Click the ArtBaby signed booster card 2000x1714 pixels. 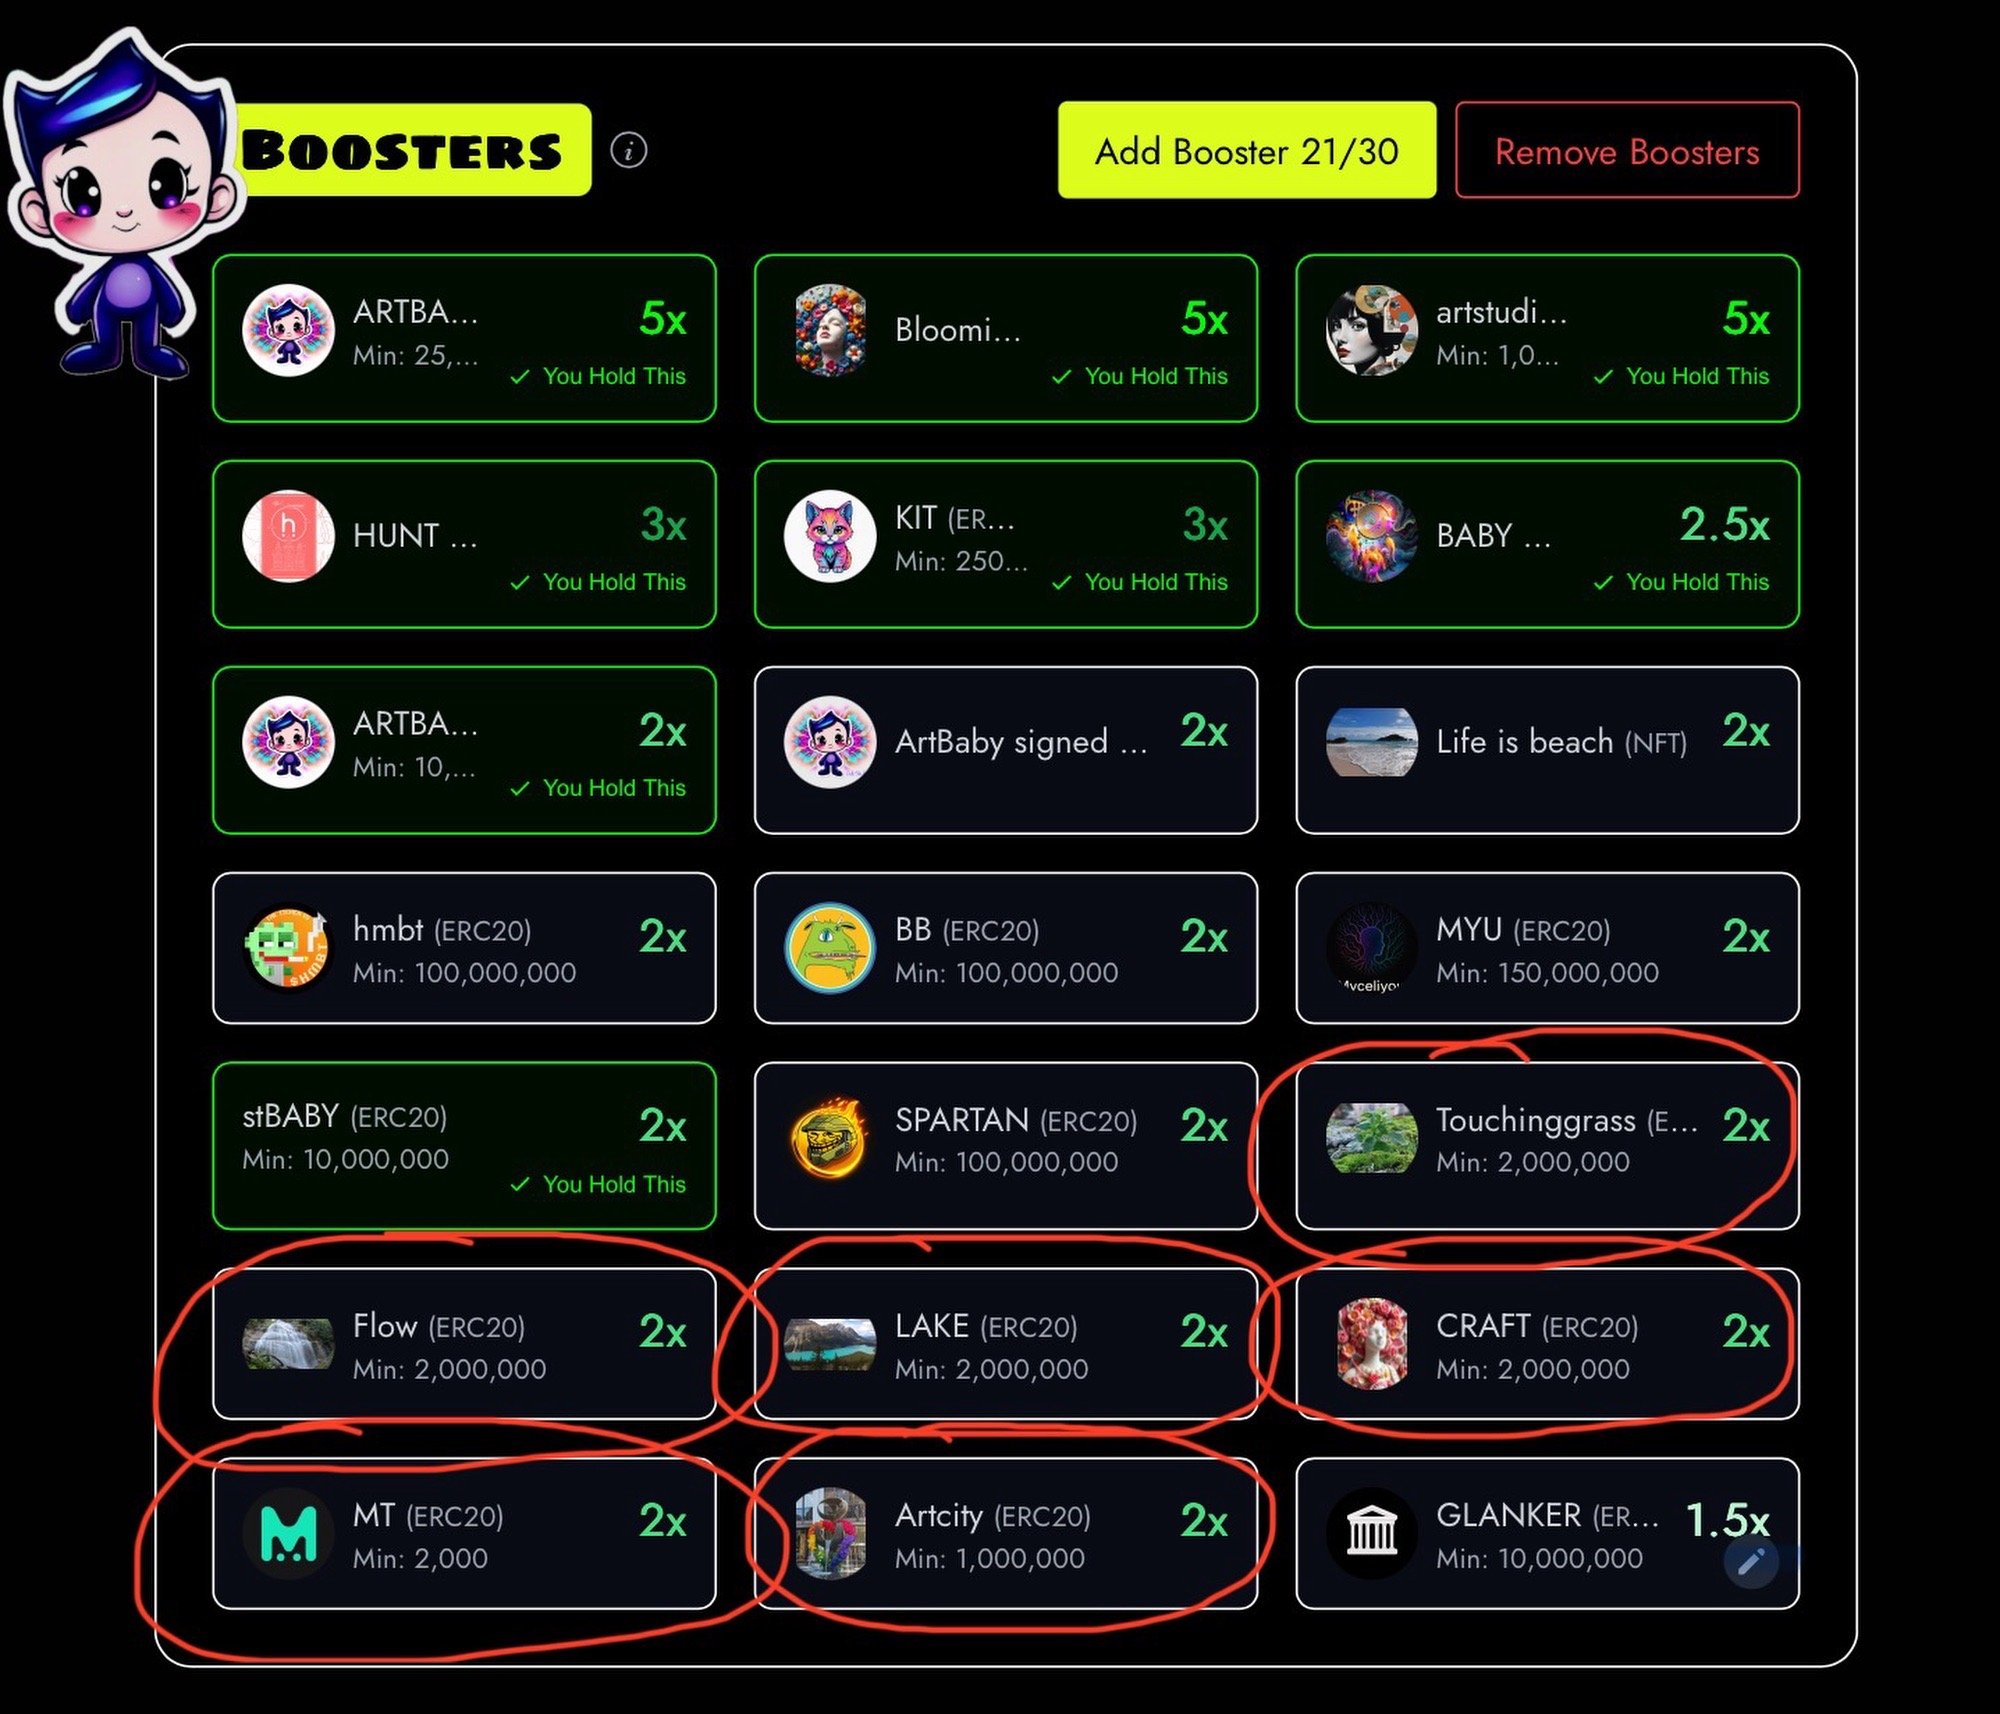tap(1005, 750)
